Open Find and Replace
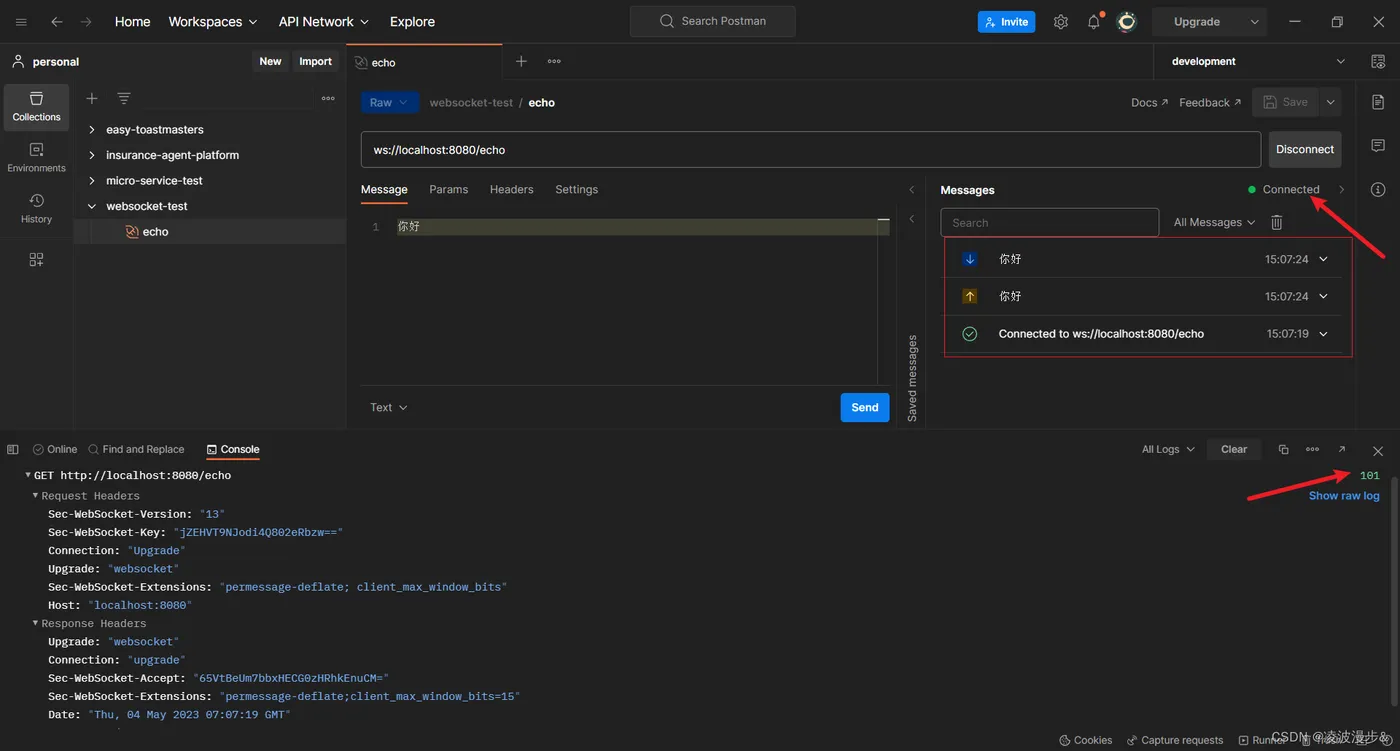 coord(136,450)
